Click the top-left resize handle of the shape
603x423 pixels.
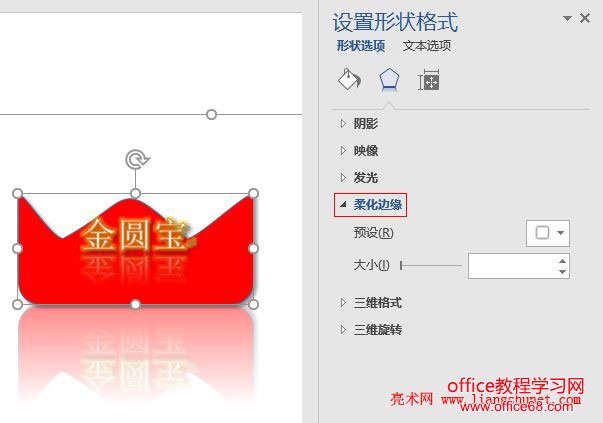(18, 193)
